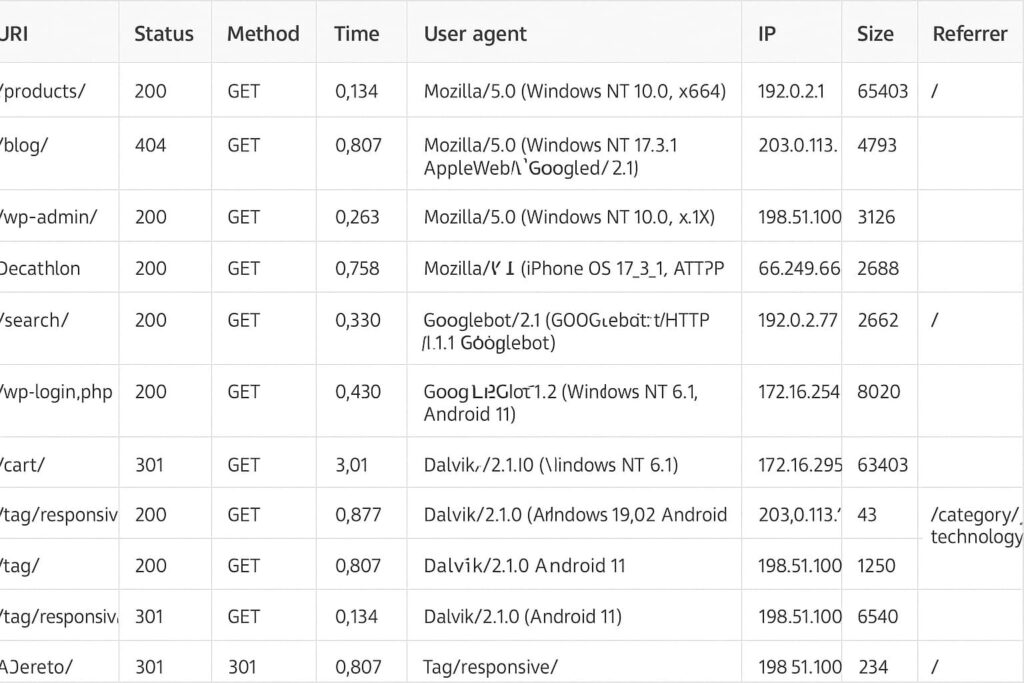Select the /wp-login,php URI entry
Image resolution: width=1024 pixels, height=683 pixels.
click(57, 392)
